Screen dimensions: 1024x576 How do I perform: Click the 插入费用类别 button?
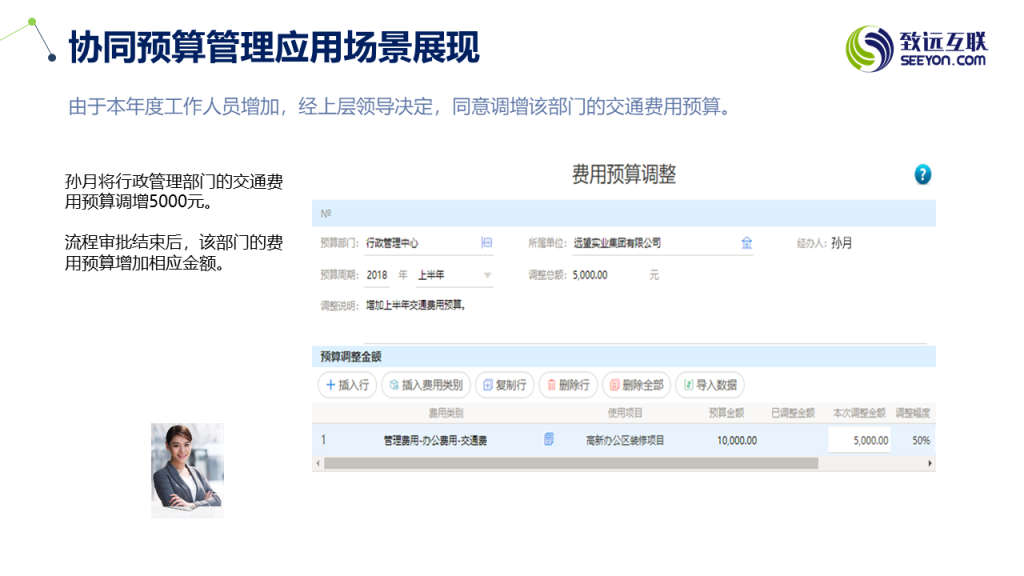click(x=425, y=384)
